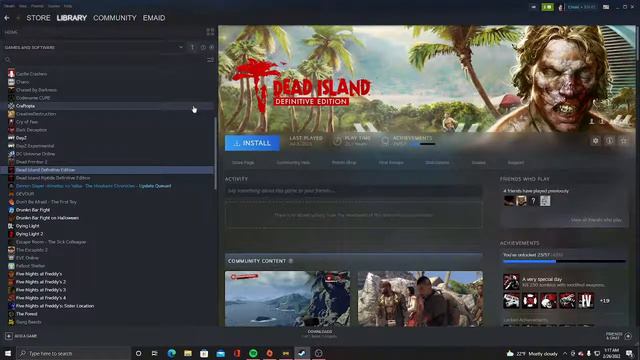Click the recent activity clock icon filter
The height and width of the screenshot is (360, 640).
[x=203, y=47]
